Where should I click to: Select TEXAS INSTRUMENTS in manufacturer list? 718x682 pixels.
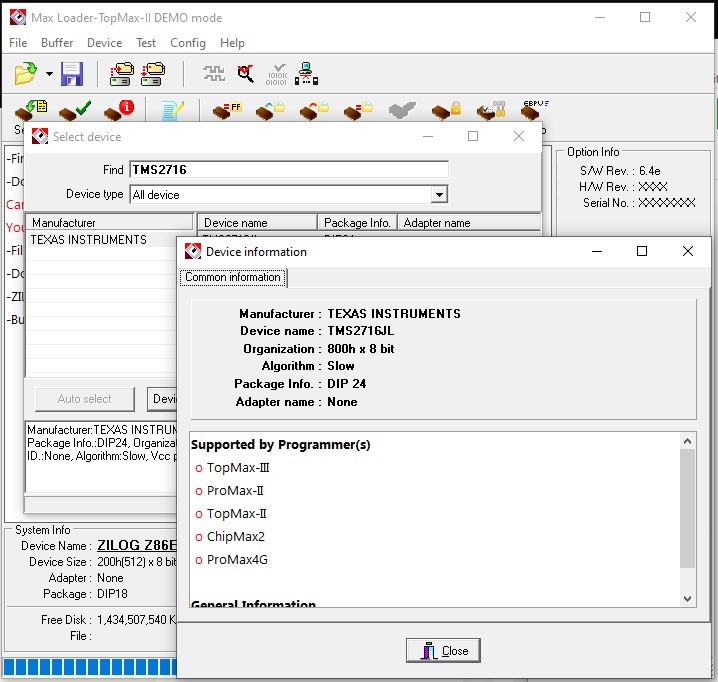point(89,240)
